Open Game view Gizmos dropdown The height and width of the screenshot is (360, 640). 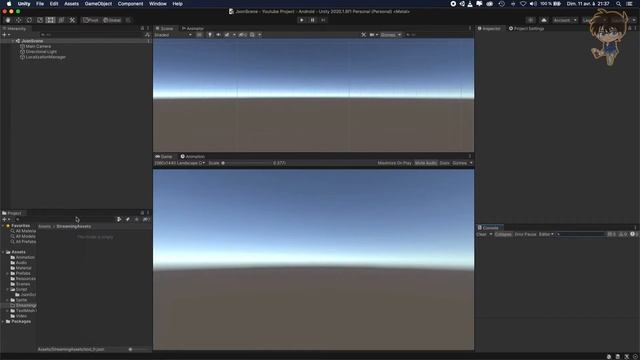coord(462,163)
